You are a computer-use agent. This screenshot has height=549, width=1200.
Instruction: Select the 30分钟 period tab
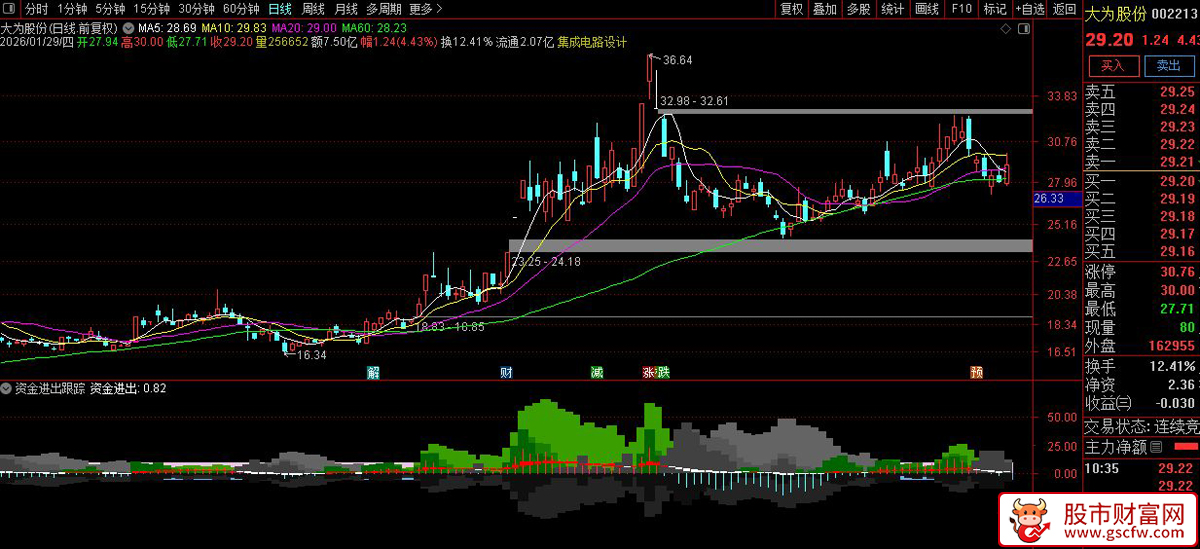[x=197, y=9]
